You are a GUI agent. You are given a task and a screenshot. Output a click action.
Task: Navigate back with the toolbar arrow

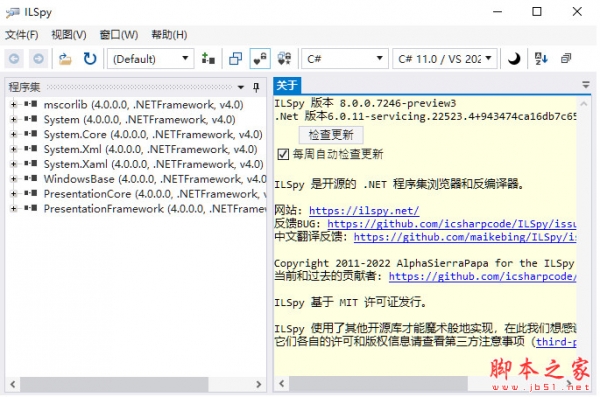[x=14, y=59]
